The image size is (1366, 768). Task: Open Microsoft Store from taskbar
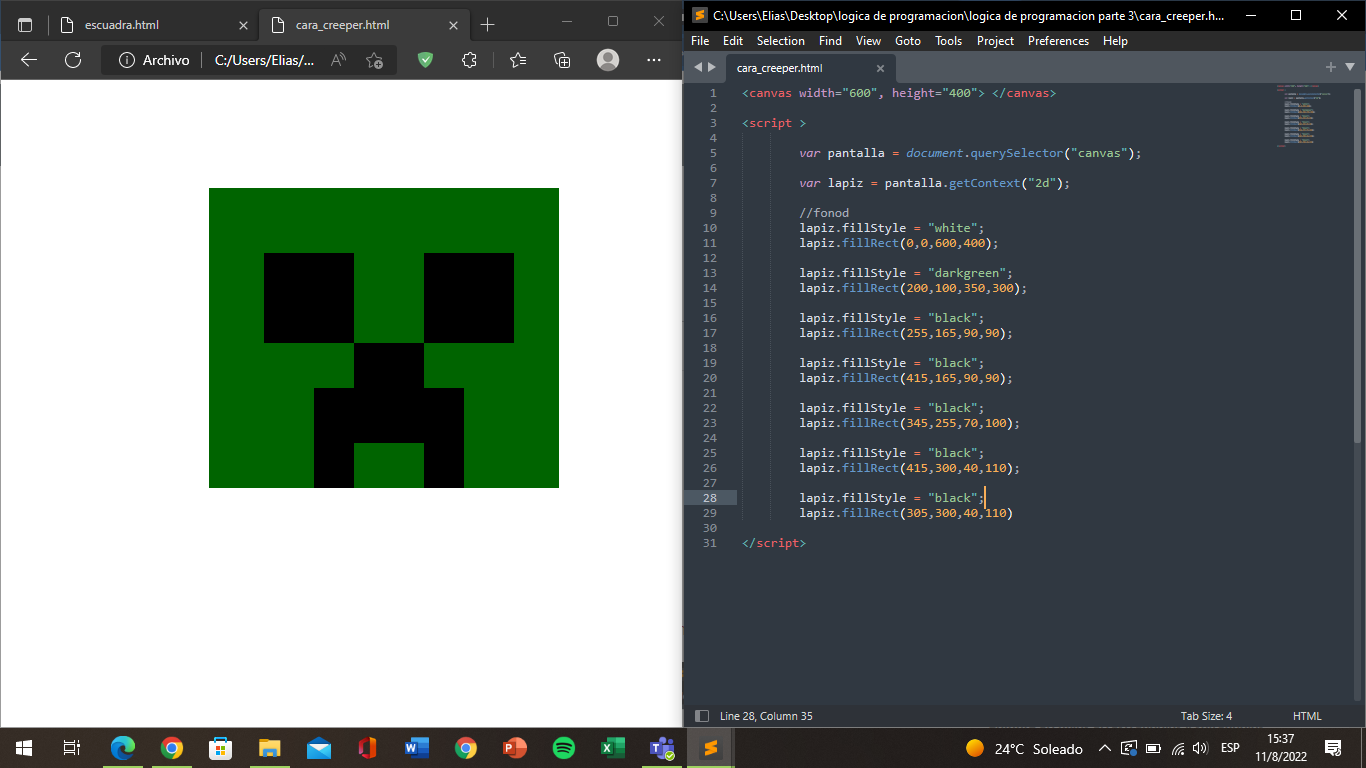[x=220, y=748]
